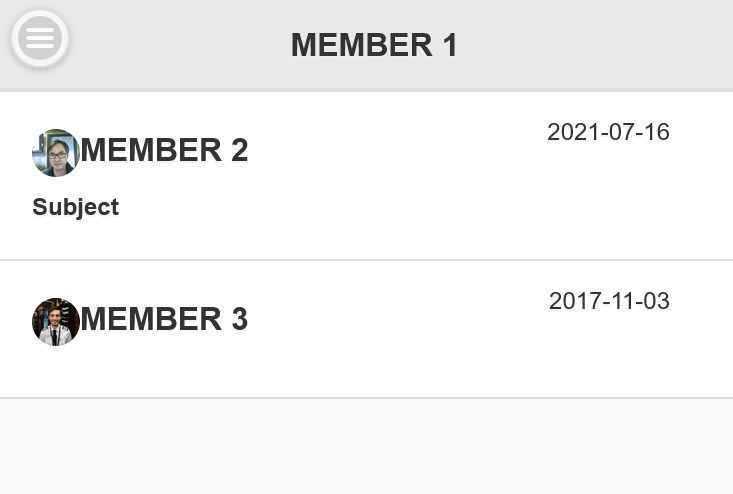Click the Subject text under MEMBER 2
733x494 pixels.
click(75, 207)
